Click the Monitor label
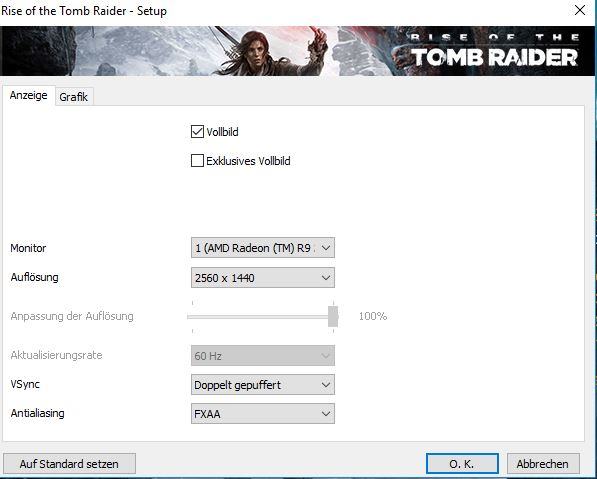The height and width of the screenshot is (479, 597). point(28,248)
